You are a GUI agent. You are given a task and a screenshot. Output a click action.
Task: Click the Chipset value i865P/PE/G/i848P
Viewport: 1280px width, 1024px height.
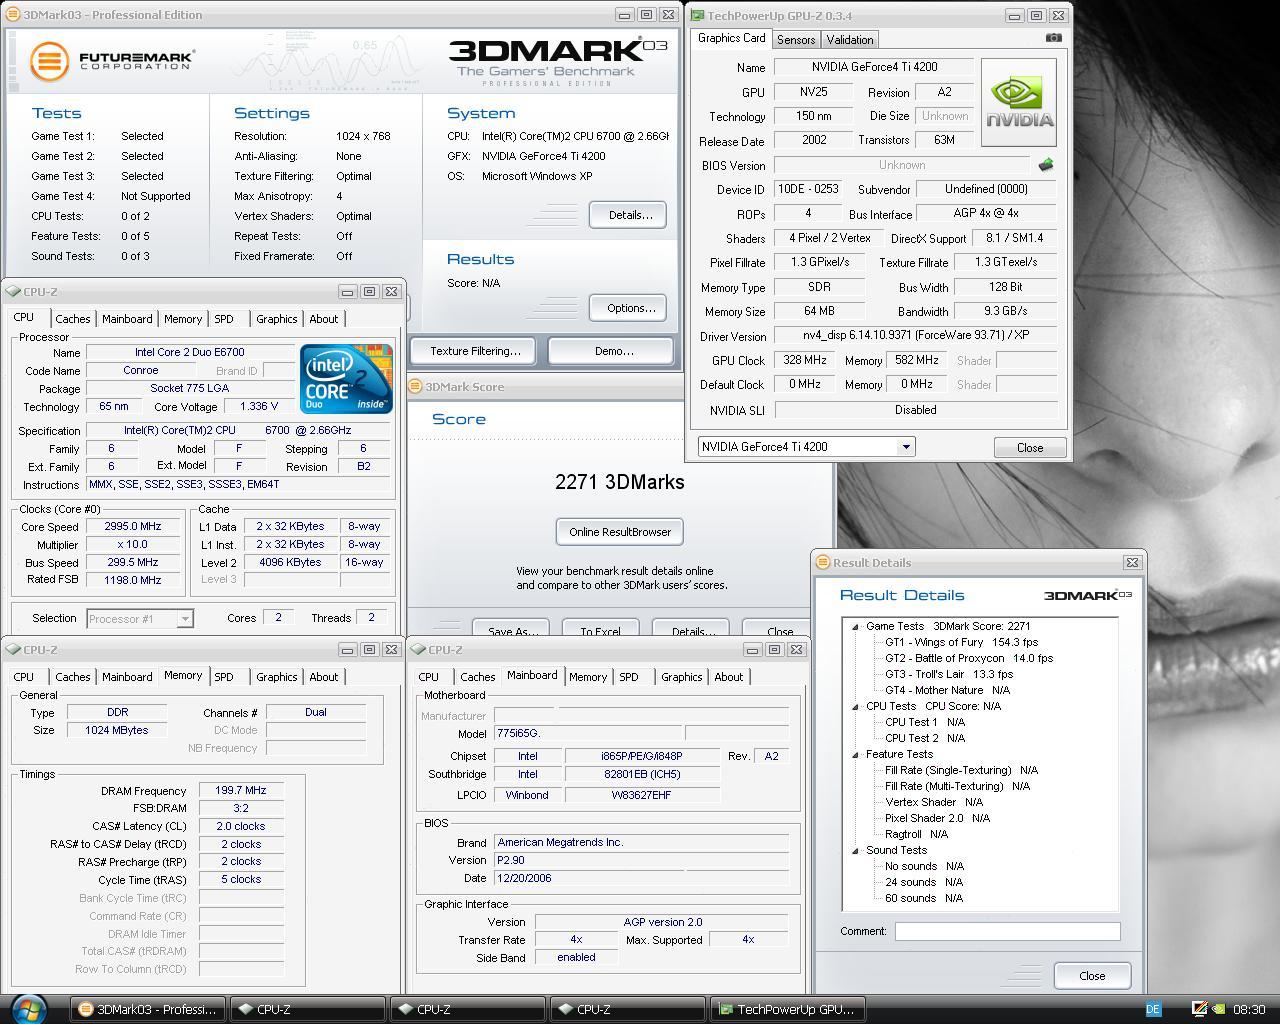point(642,757)
